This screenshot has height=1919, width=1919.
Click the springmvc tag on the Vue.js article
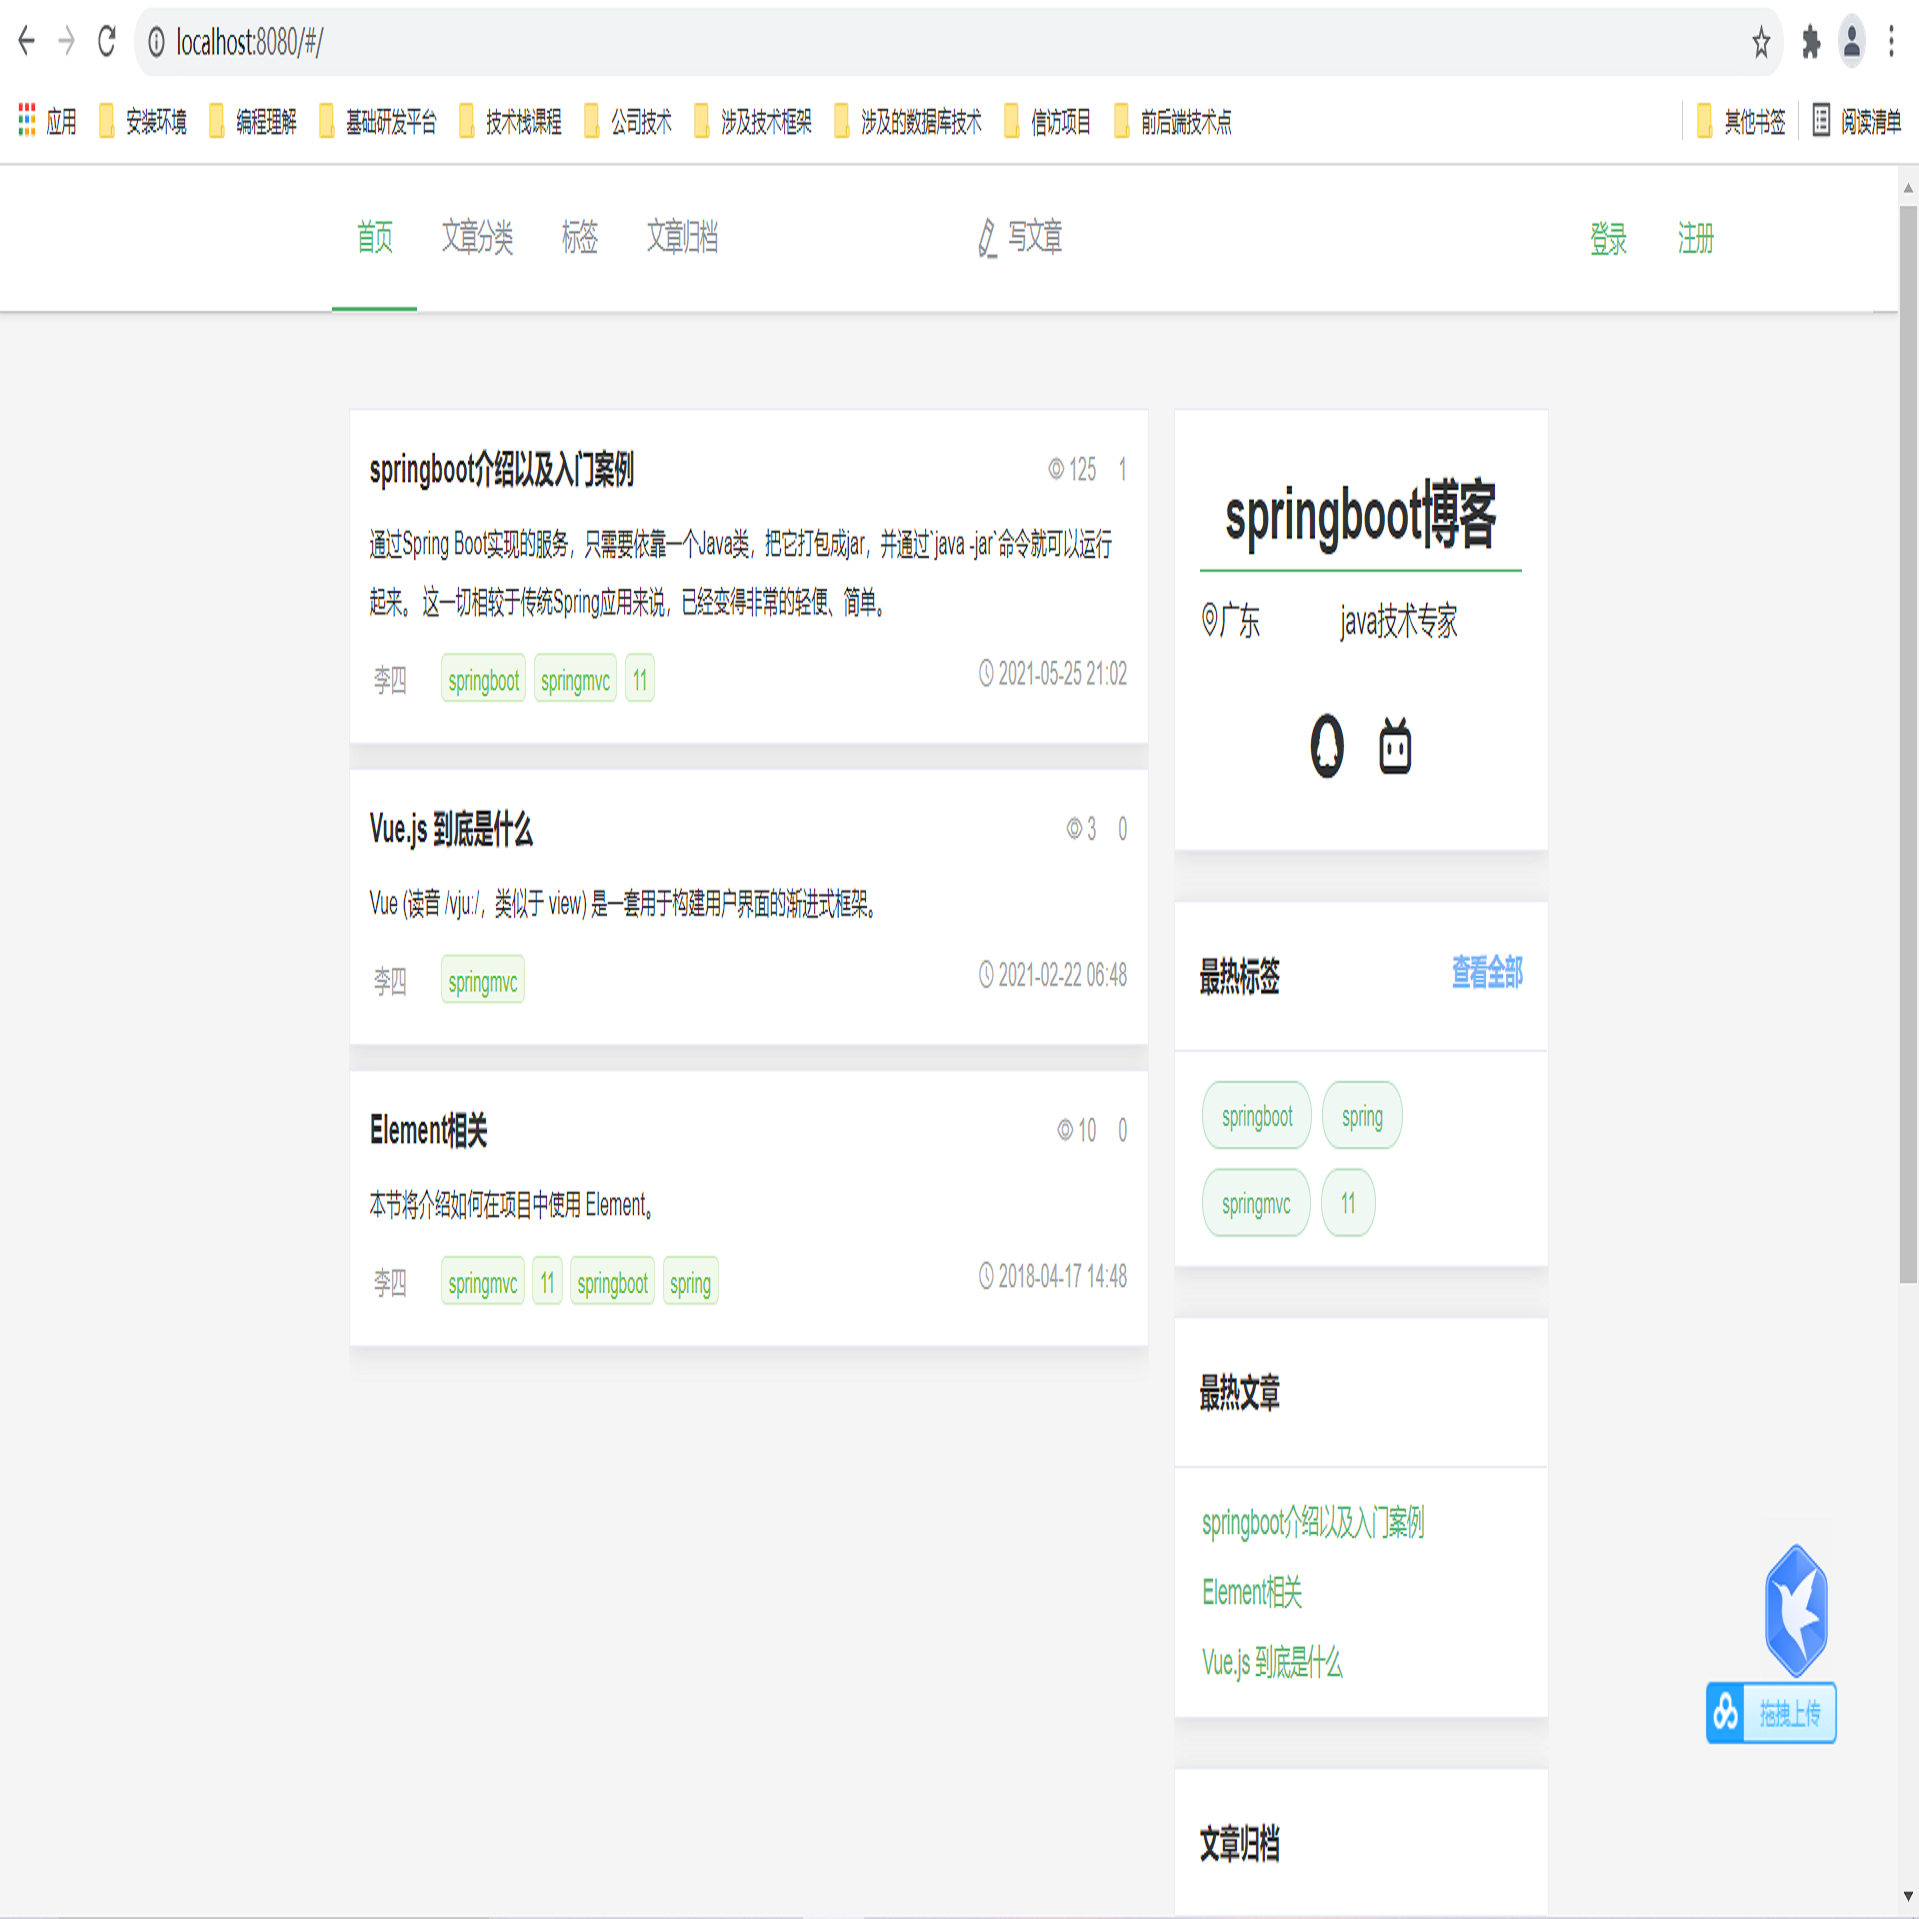click(x=483, y=981)
